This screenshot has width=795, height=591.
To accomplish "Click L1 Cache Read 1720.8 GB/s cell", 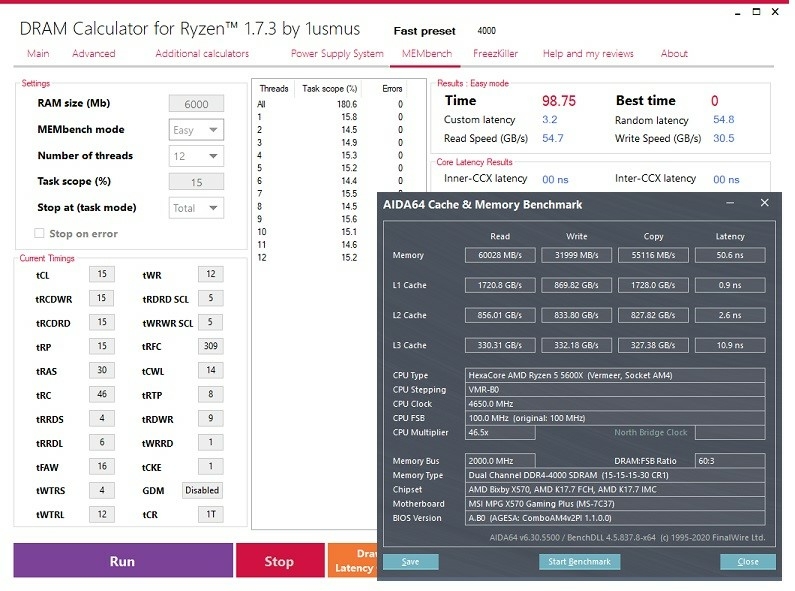I will point(500,285).
